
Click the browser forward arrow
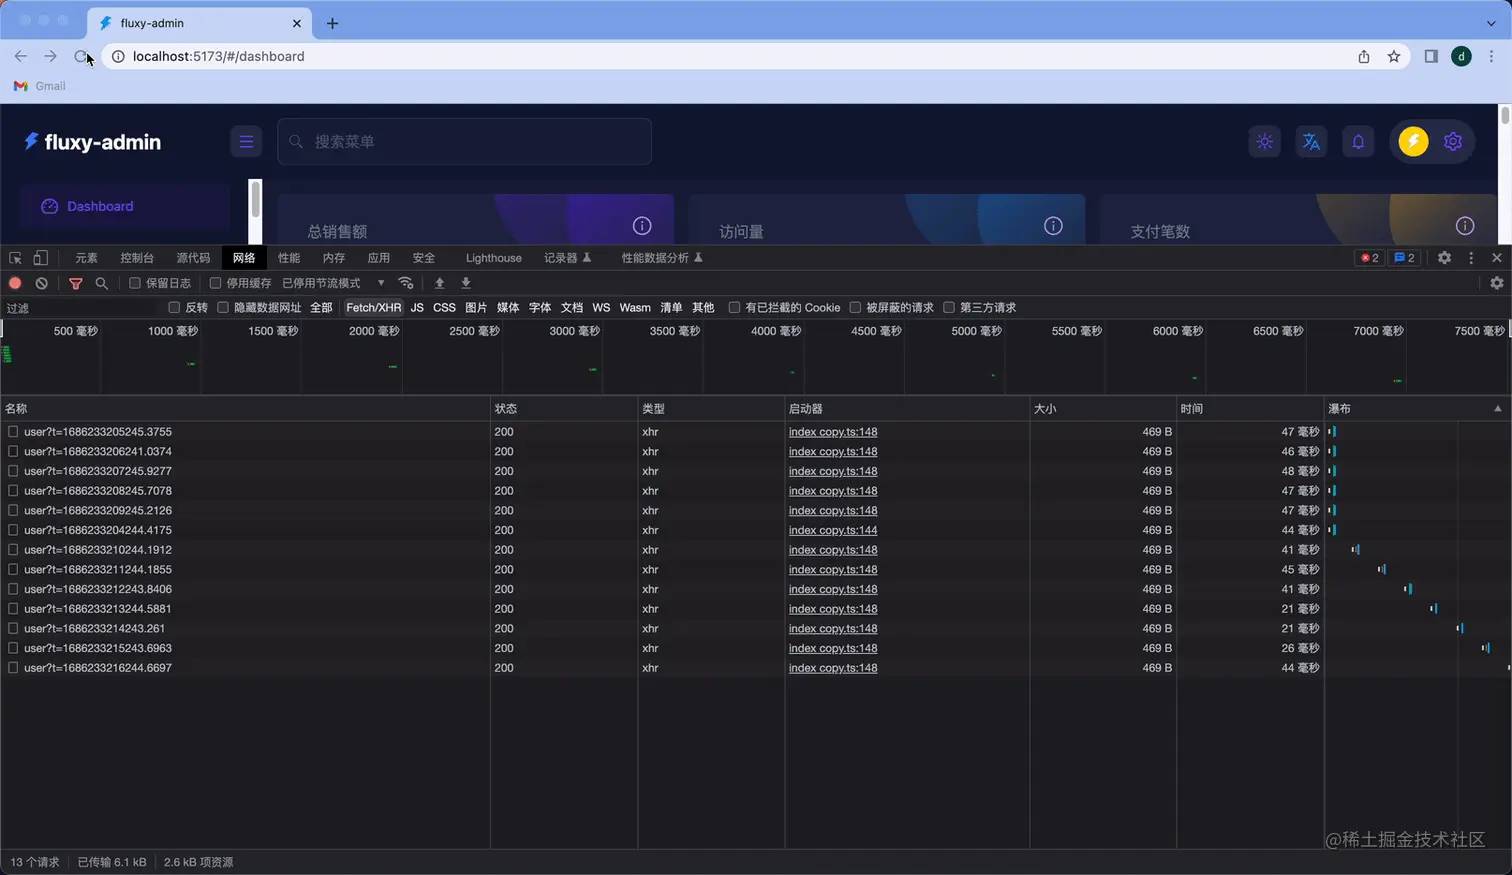click(50, 56)
